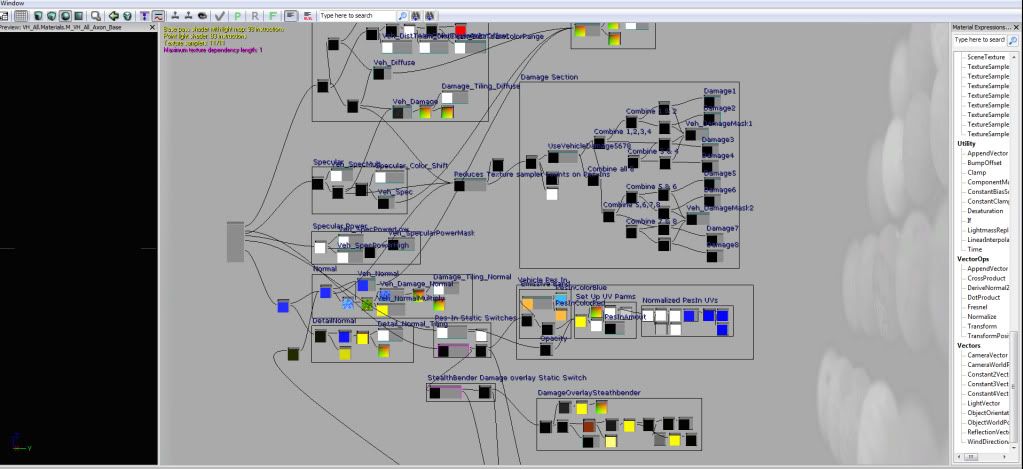Click the red color node swatch
This screenshot has height=469, width=1023.
460,30
